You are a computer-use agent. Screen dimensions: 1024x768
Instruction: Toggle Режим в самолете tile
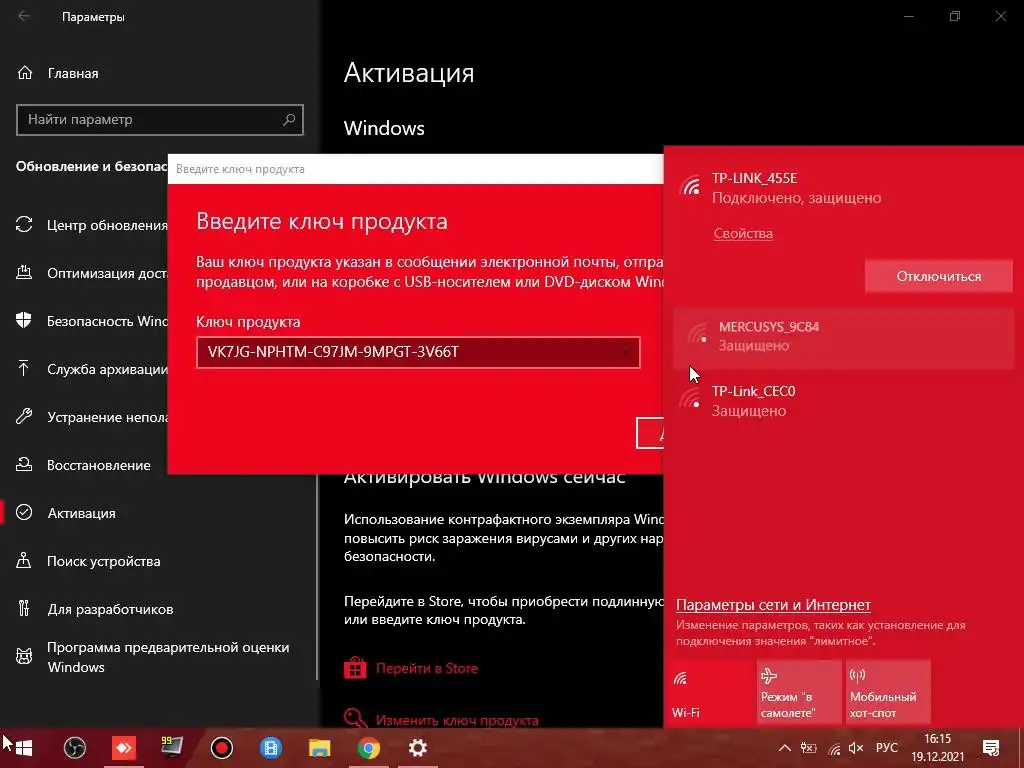click(x=799, y=692)
